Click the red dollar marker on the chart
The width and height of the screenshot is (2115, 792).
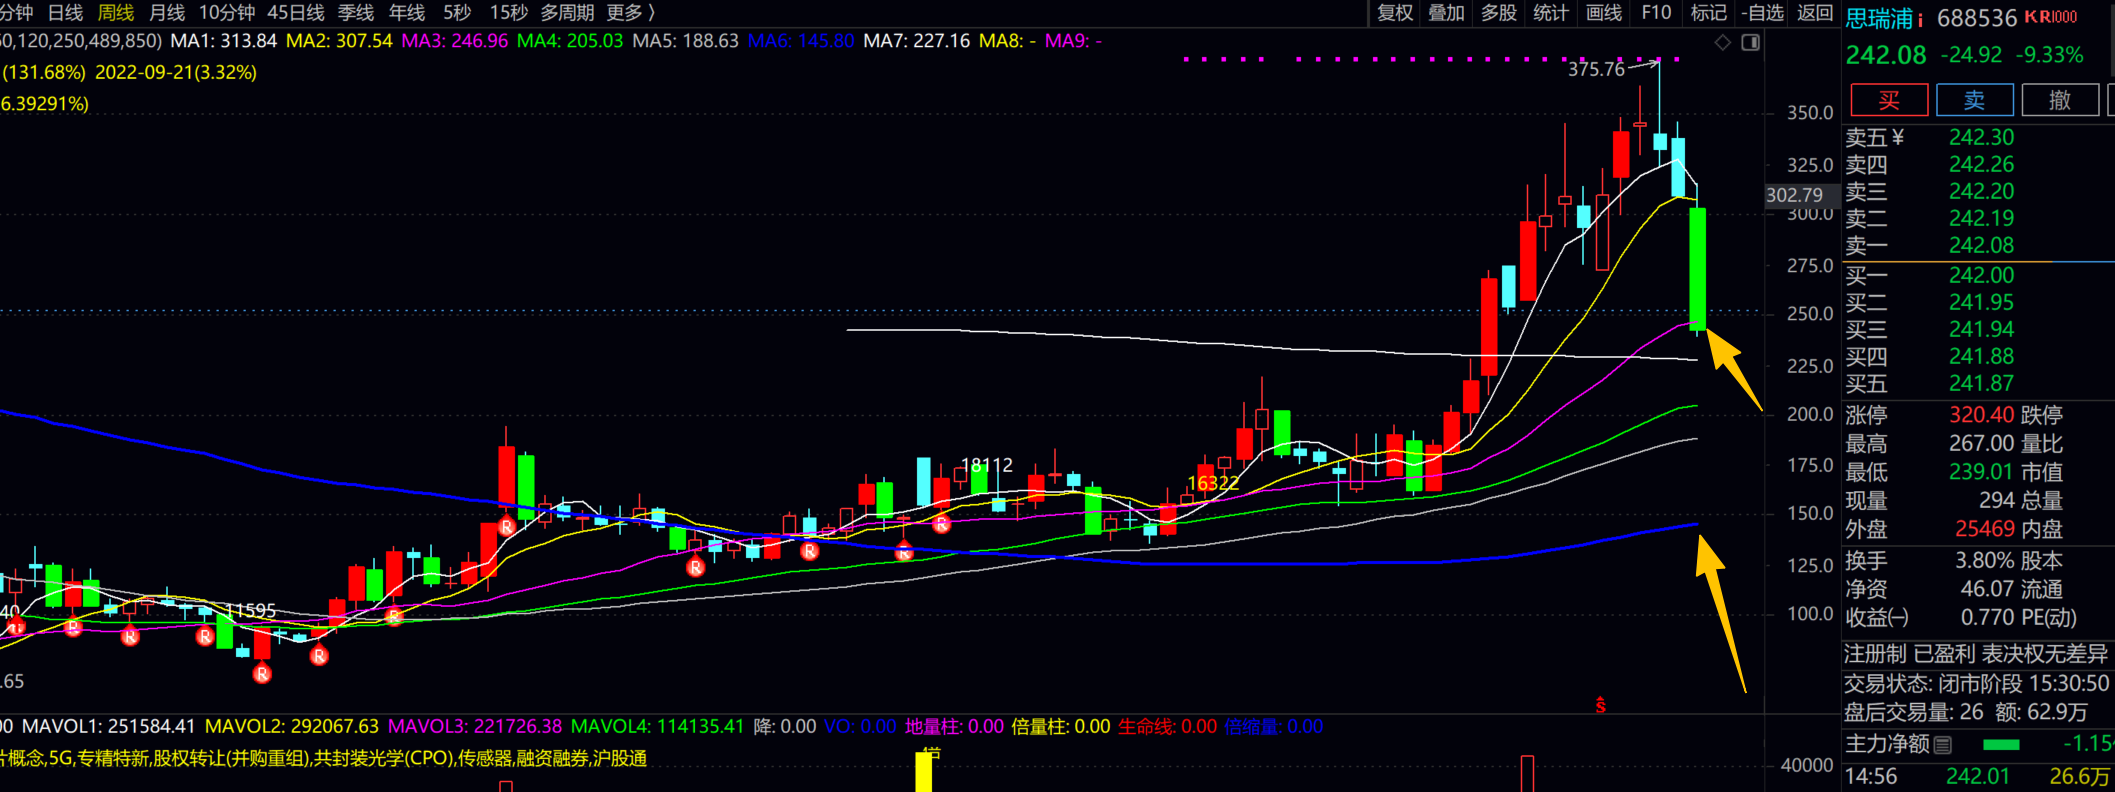(1601, 705)
